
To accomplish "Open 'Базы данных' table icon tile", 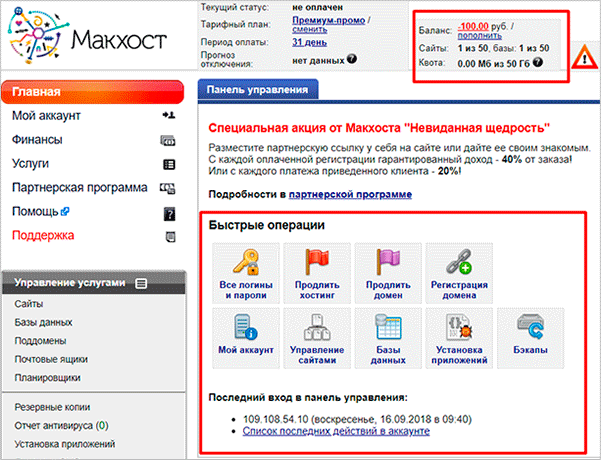I will coord(388,338).
